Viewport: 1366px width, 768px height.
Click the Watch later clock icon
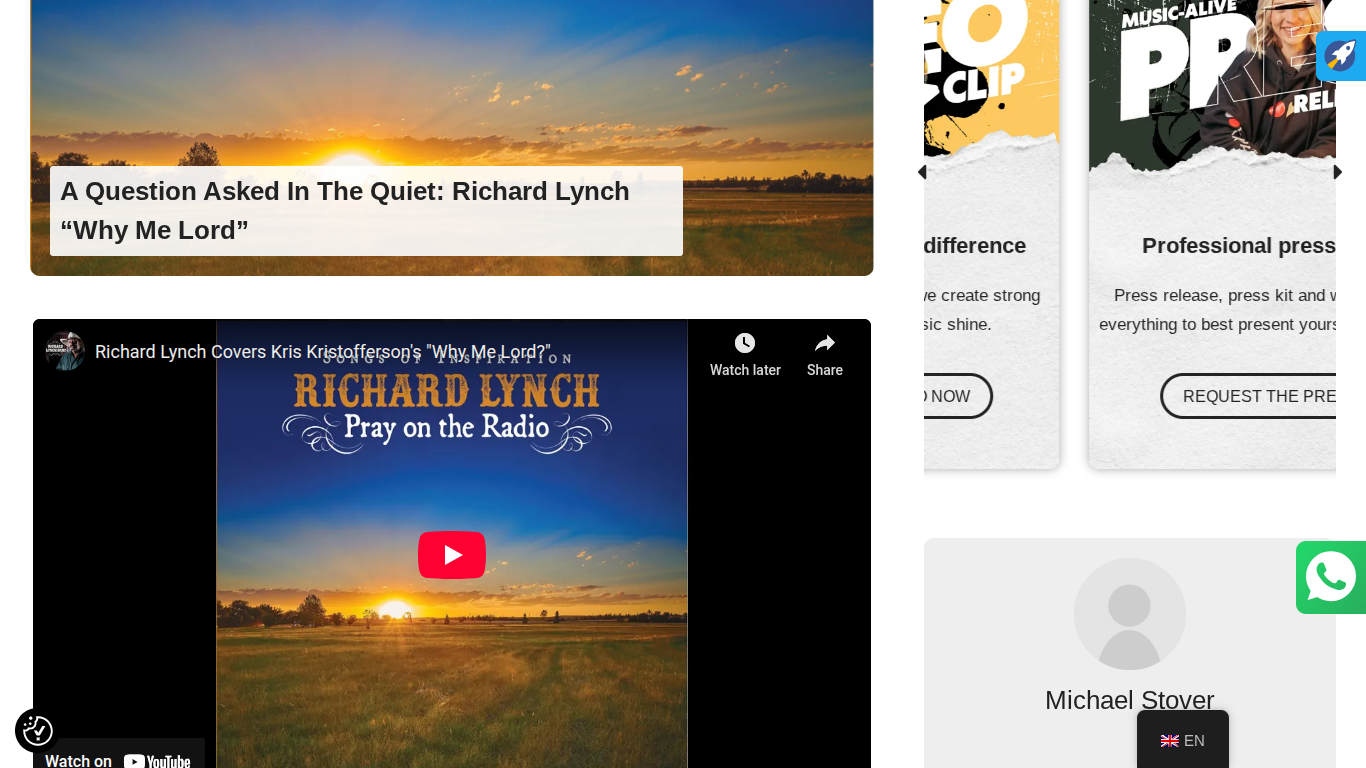745,343
